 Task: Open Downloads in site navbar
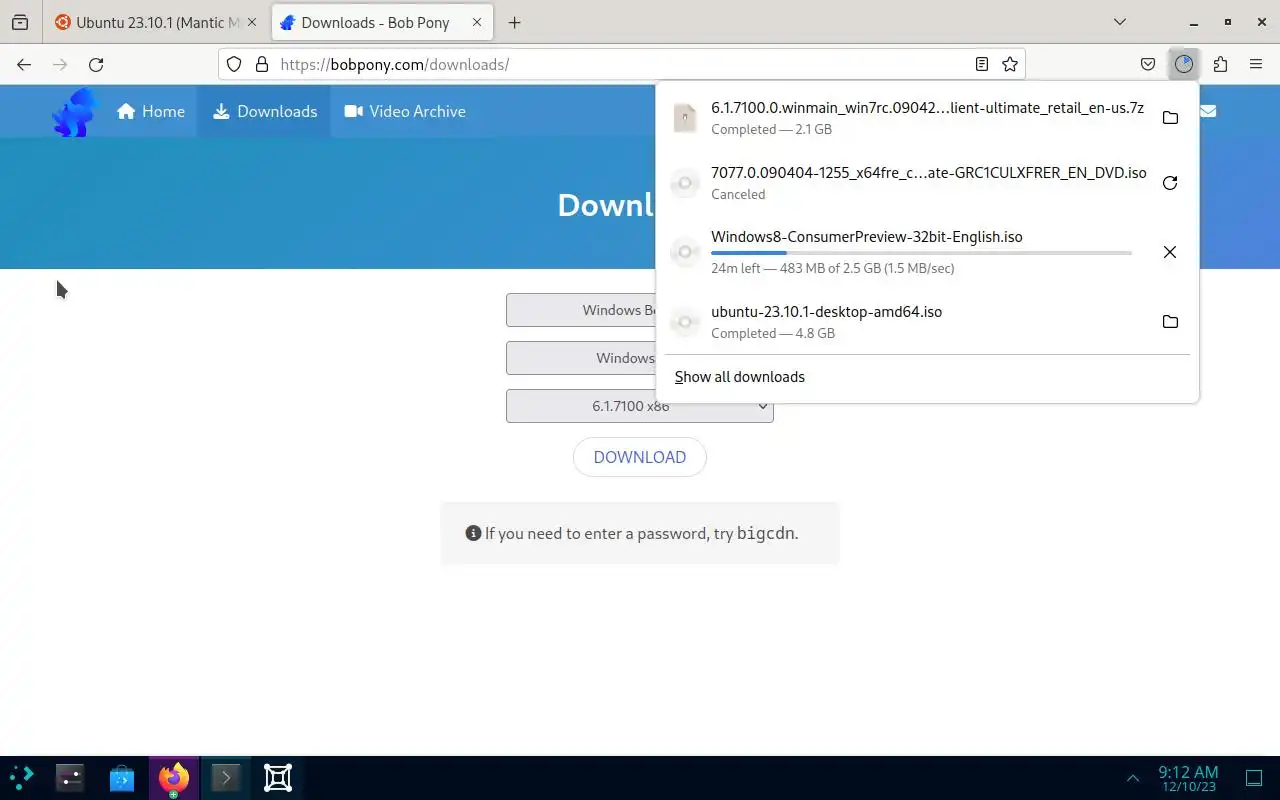[265, 111]
